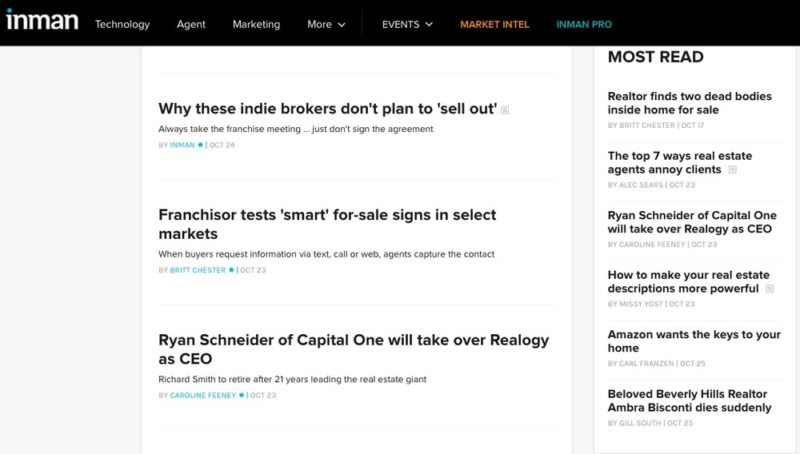Click the badge icon after 'agents annoy clients'
800x454 pixels.
point(732,170)
